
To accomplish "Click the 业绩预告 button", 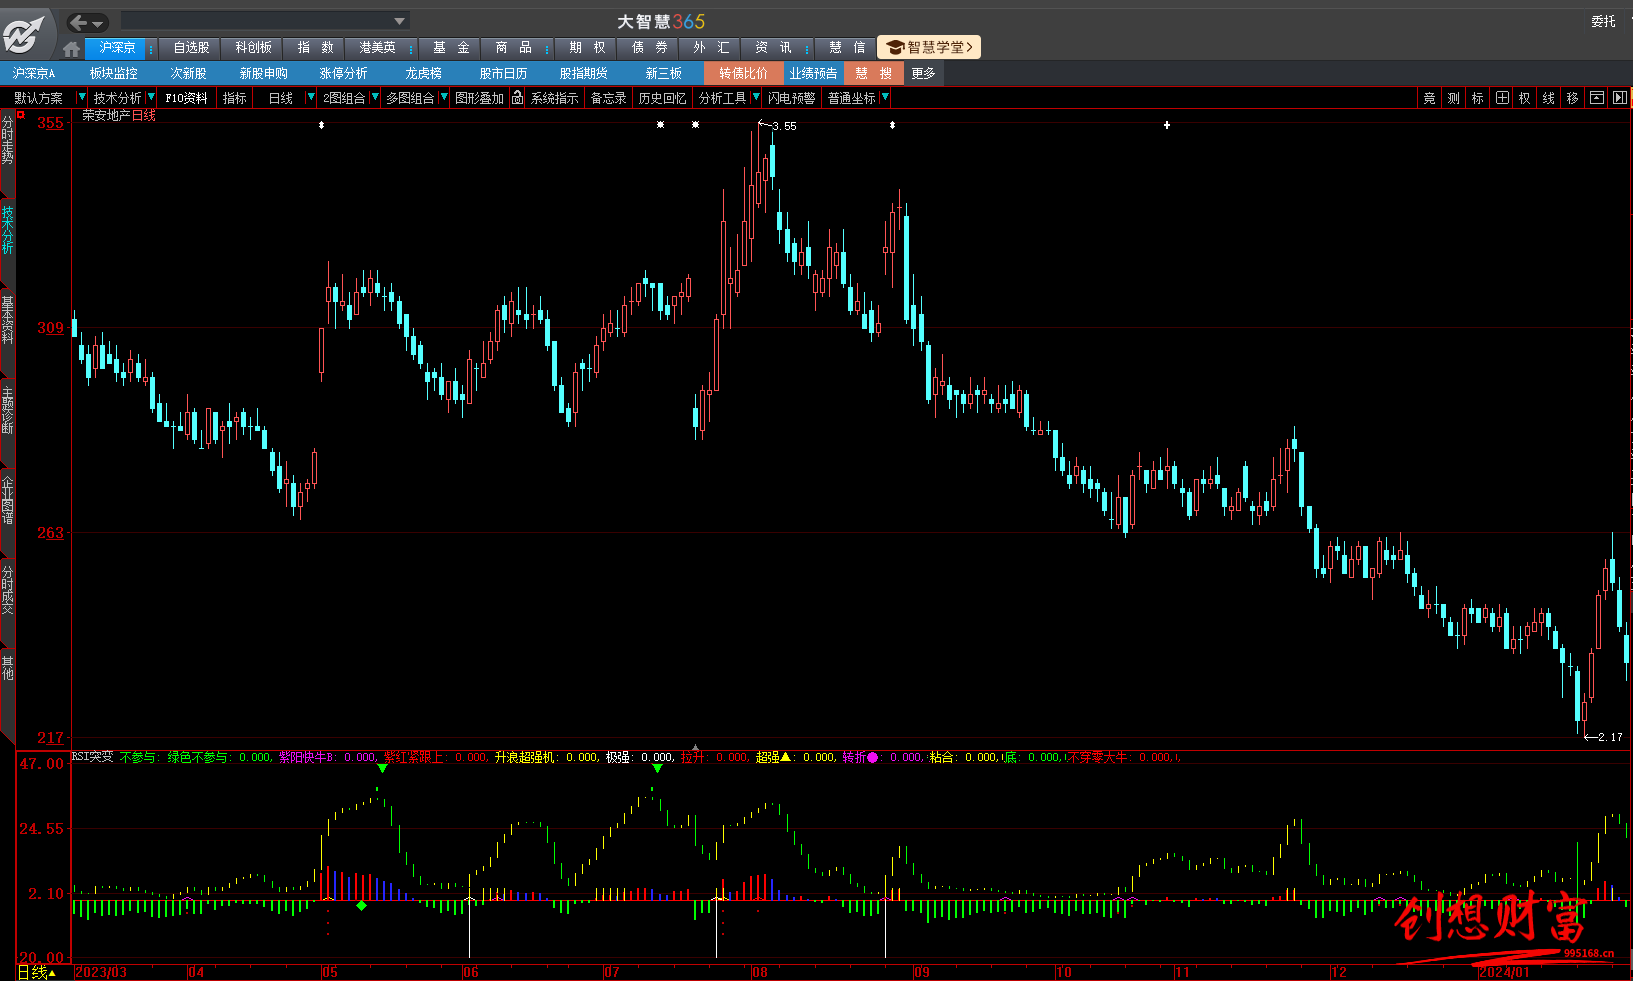I will coord(813,73).
